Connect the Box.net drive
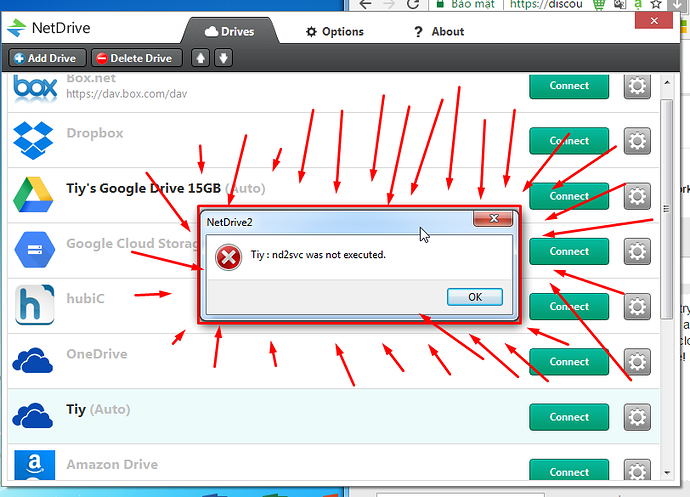This screenshot has height=497, width=690. tap(569, 86)
